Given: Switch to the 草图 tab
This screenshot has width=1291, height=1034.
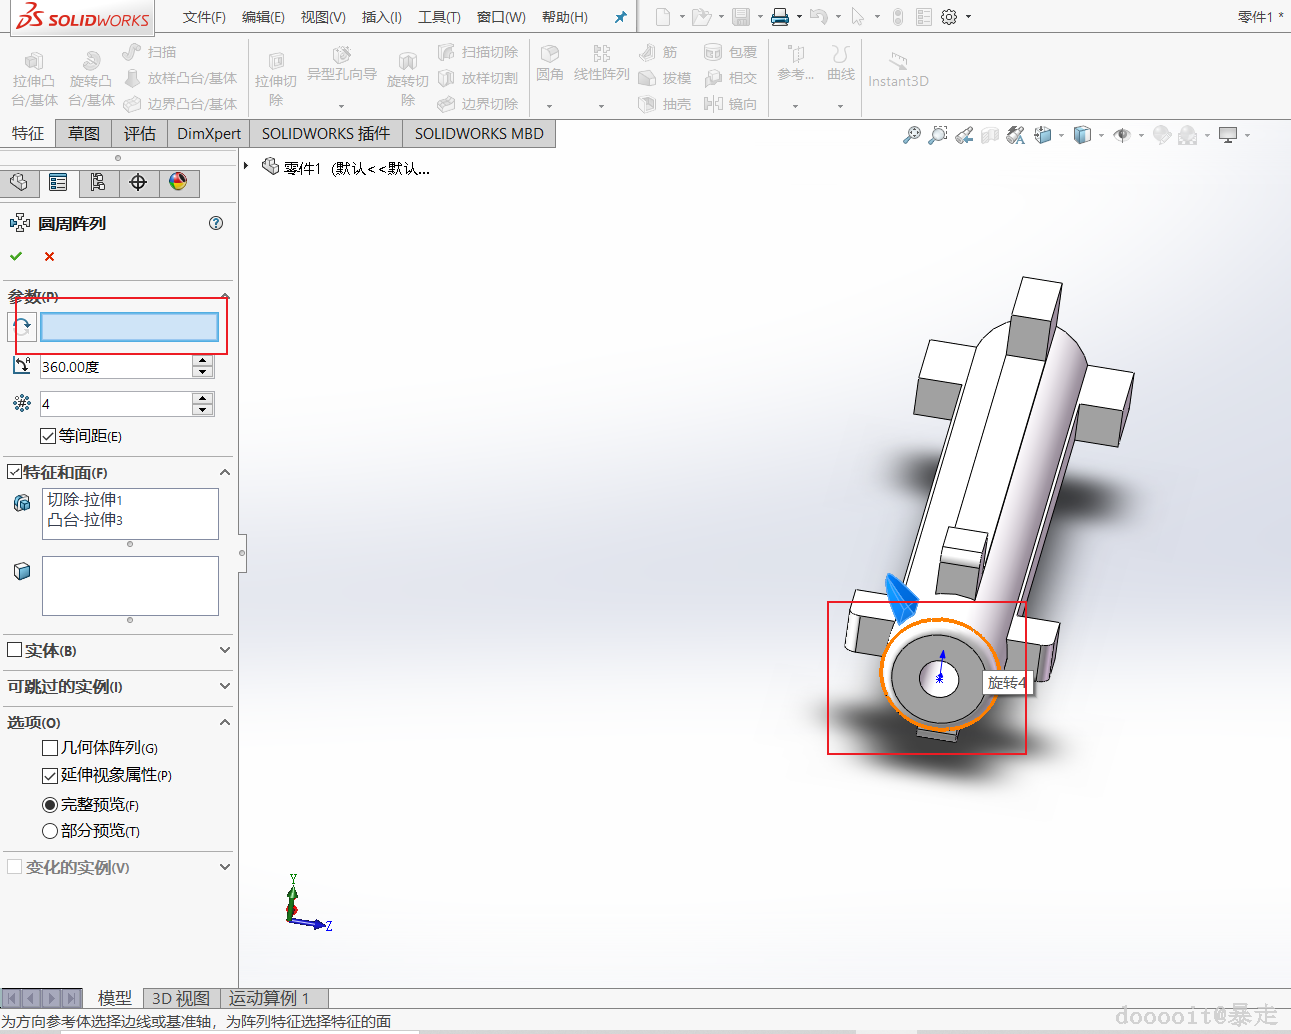Looking at the screenshot, I should 84,134.
